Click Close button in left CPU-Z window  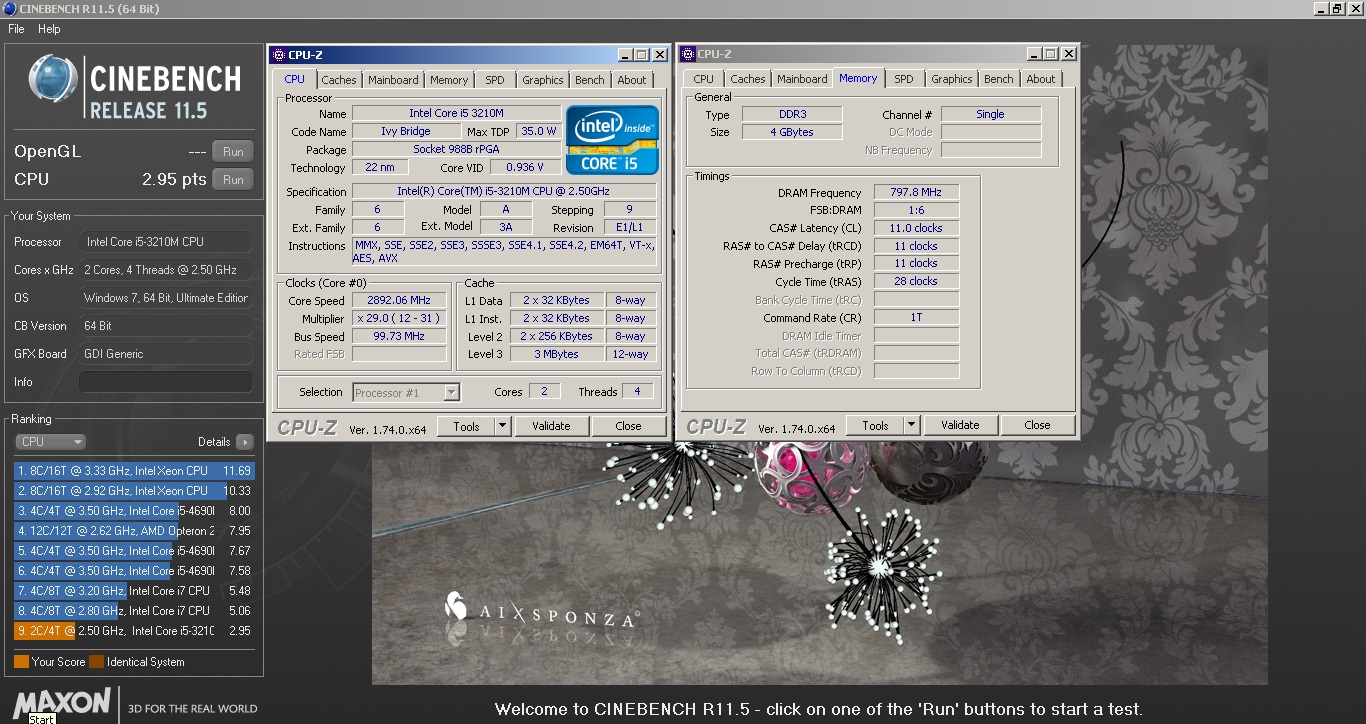[x=628, y=426]
